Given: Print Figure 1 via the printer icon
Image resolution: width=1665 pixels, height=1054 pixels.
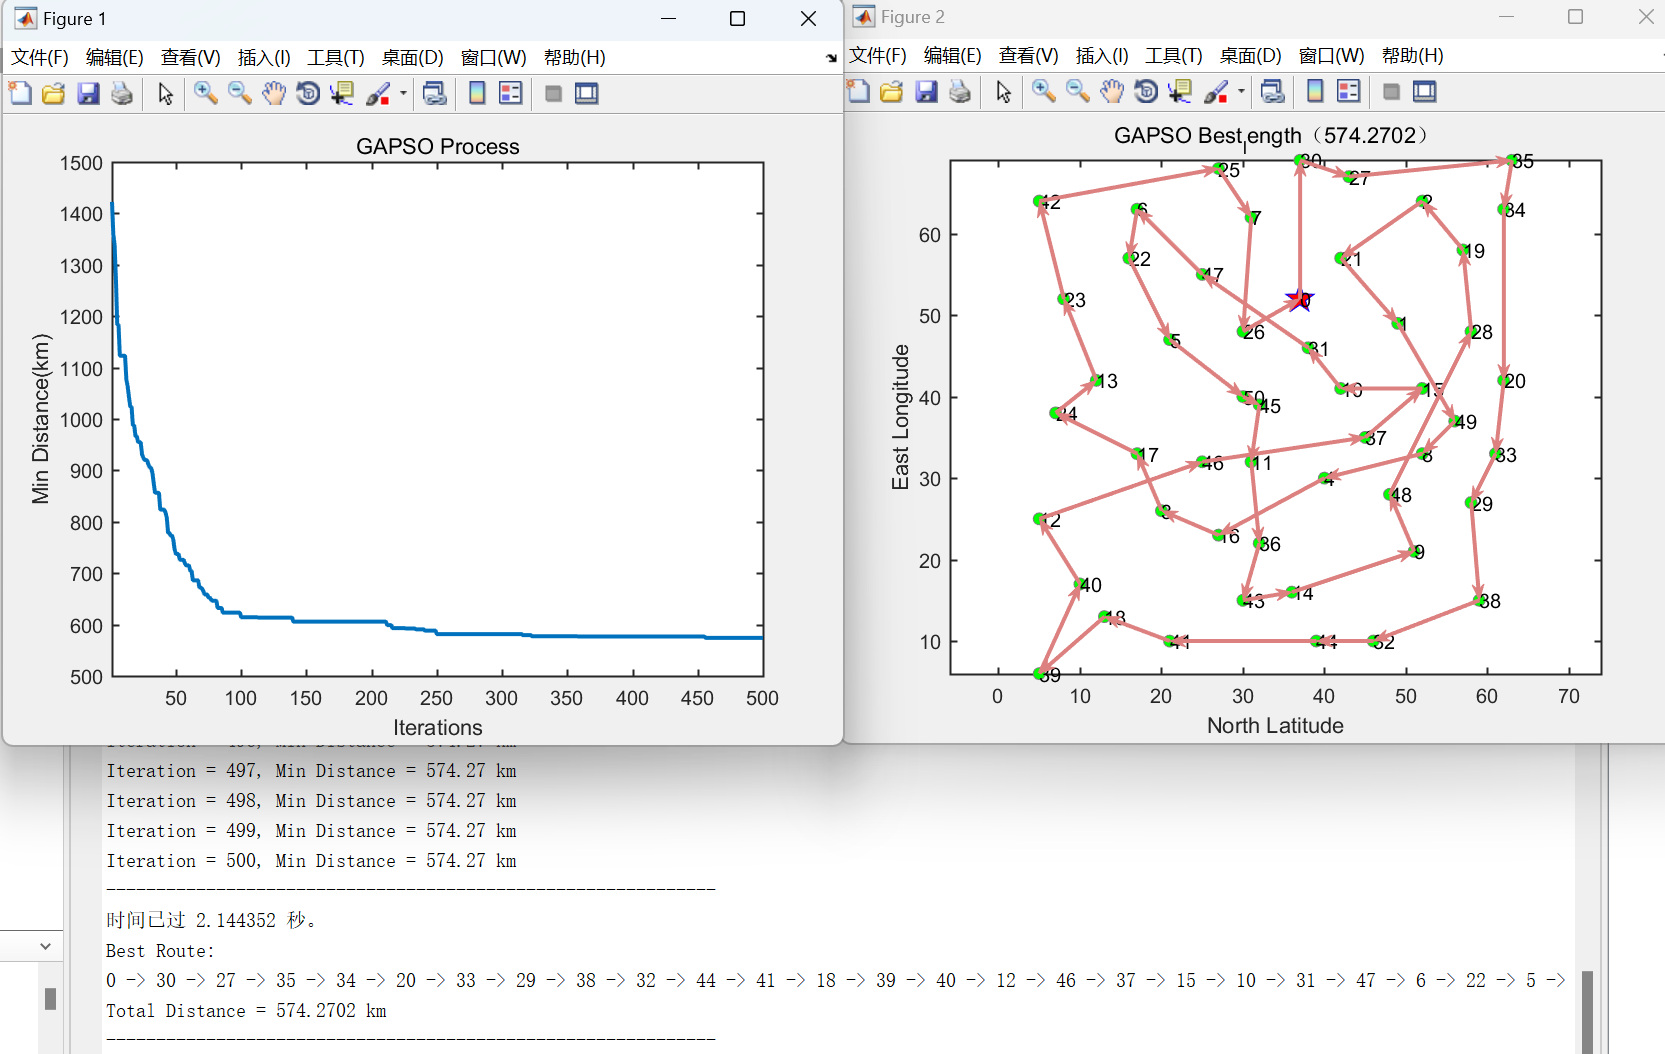Looking at the screenshot, I should (122, 94).
